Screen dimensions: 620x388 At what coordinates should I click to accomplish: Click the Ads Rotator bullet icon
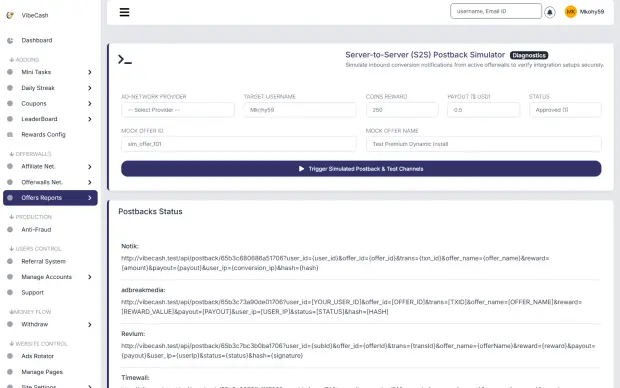click(10, 356)
